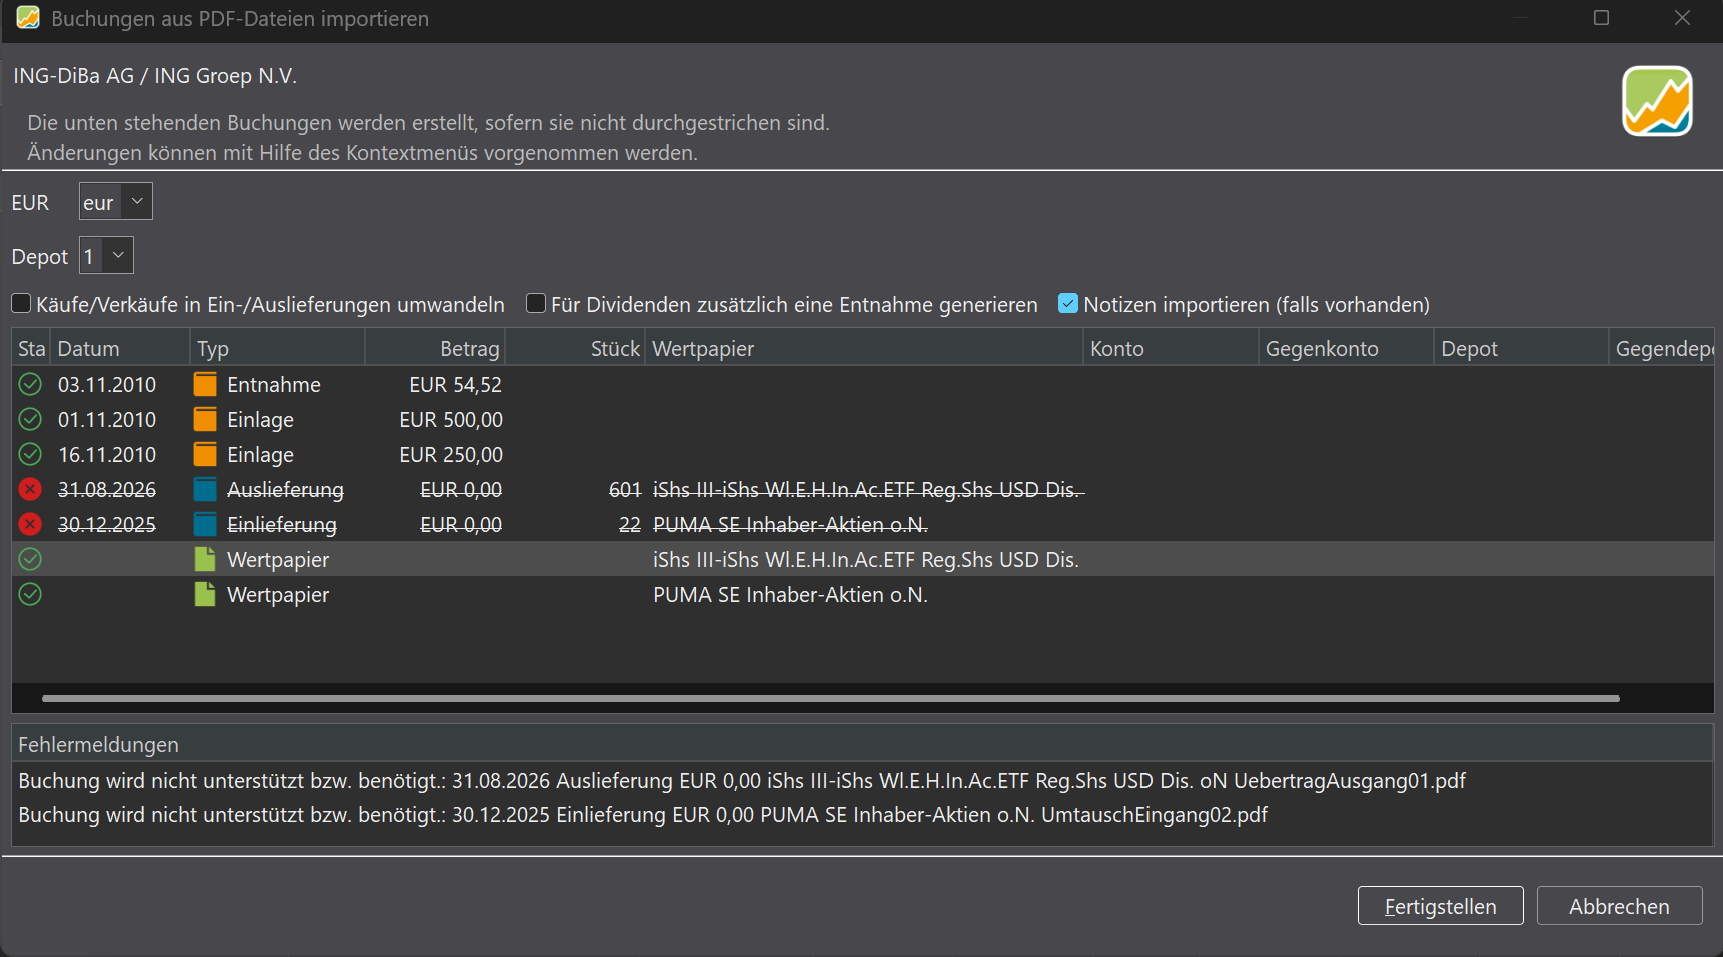Click the blue portfolio icon beside Auslieferung

[x=205, y=490]
